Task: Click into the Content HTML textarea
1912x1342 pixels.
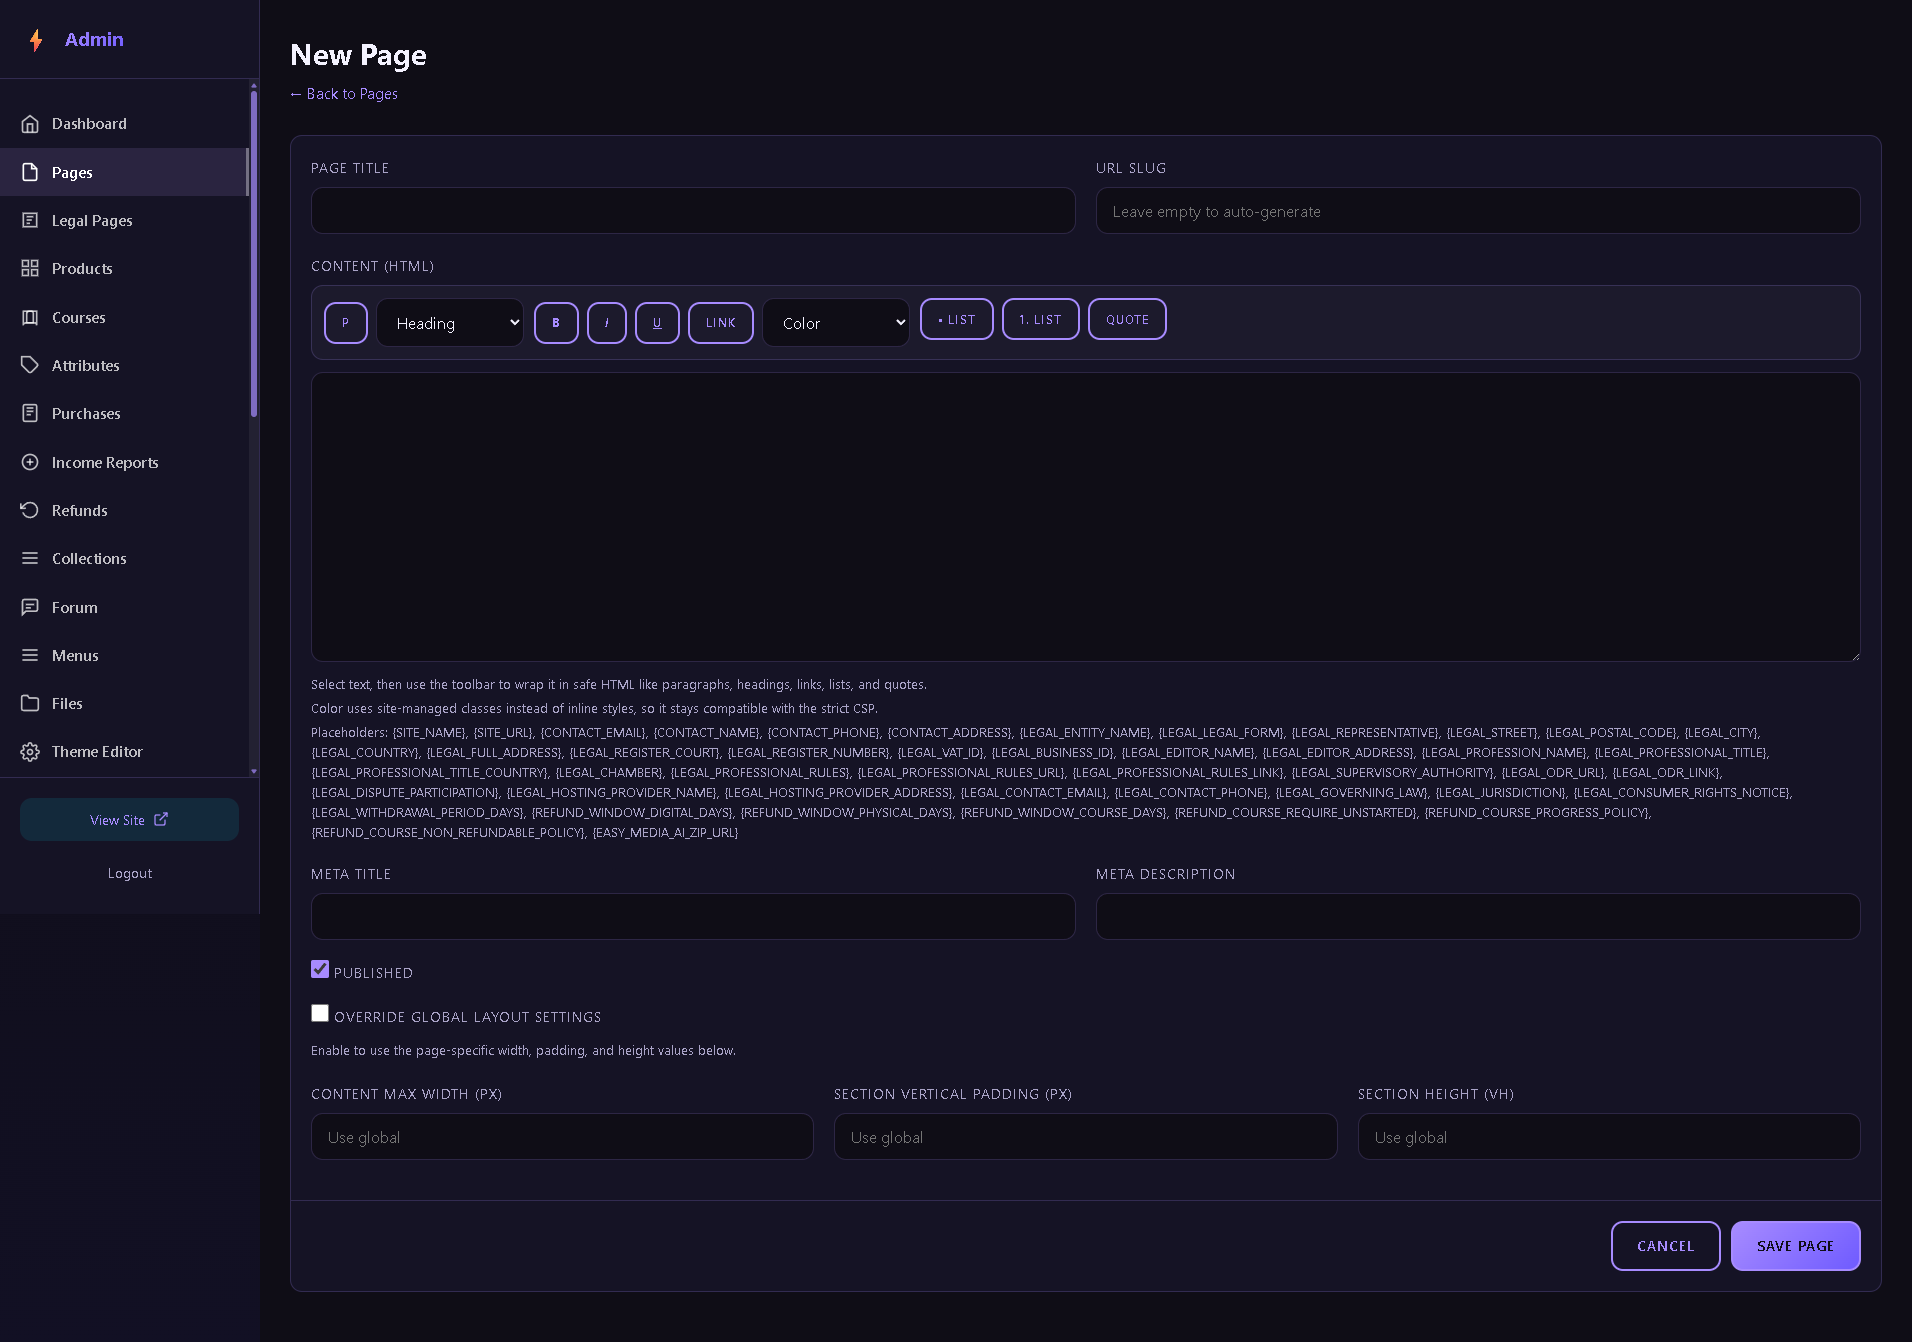Action: click(x=1085, y=517)
